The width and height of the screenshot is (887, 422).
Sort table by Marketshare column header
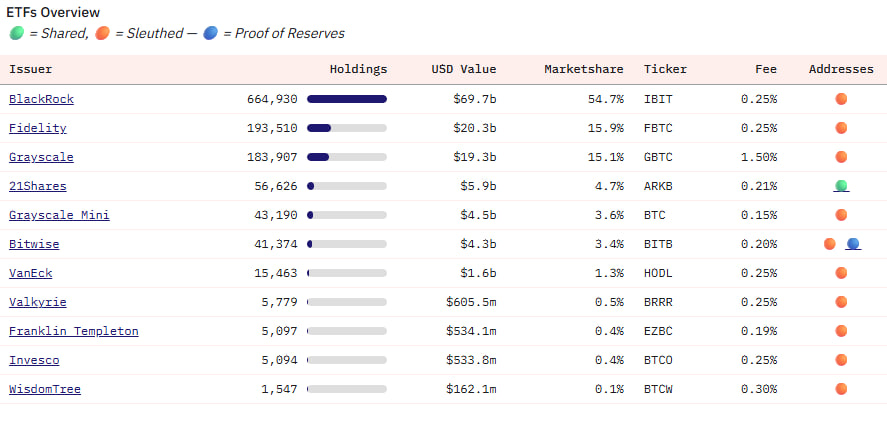583,69
